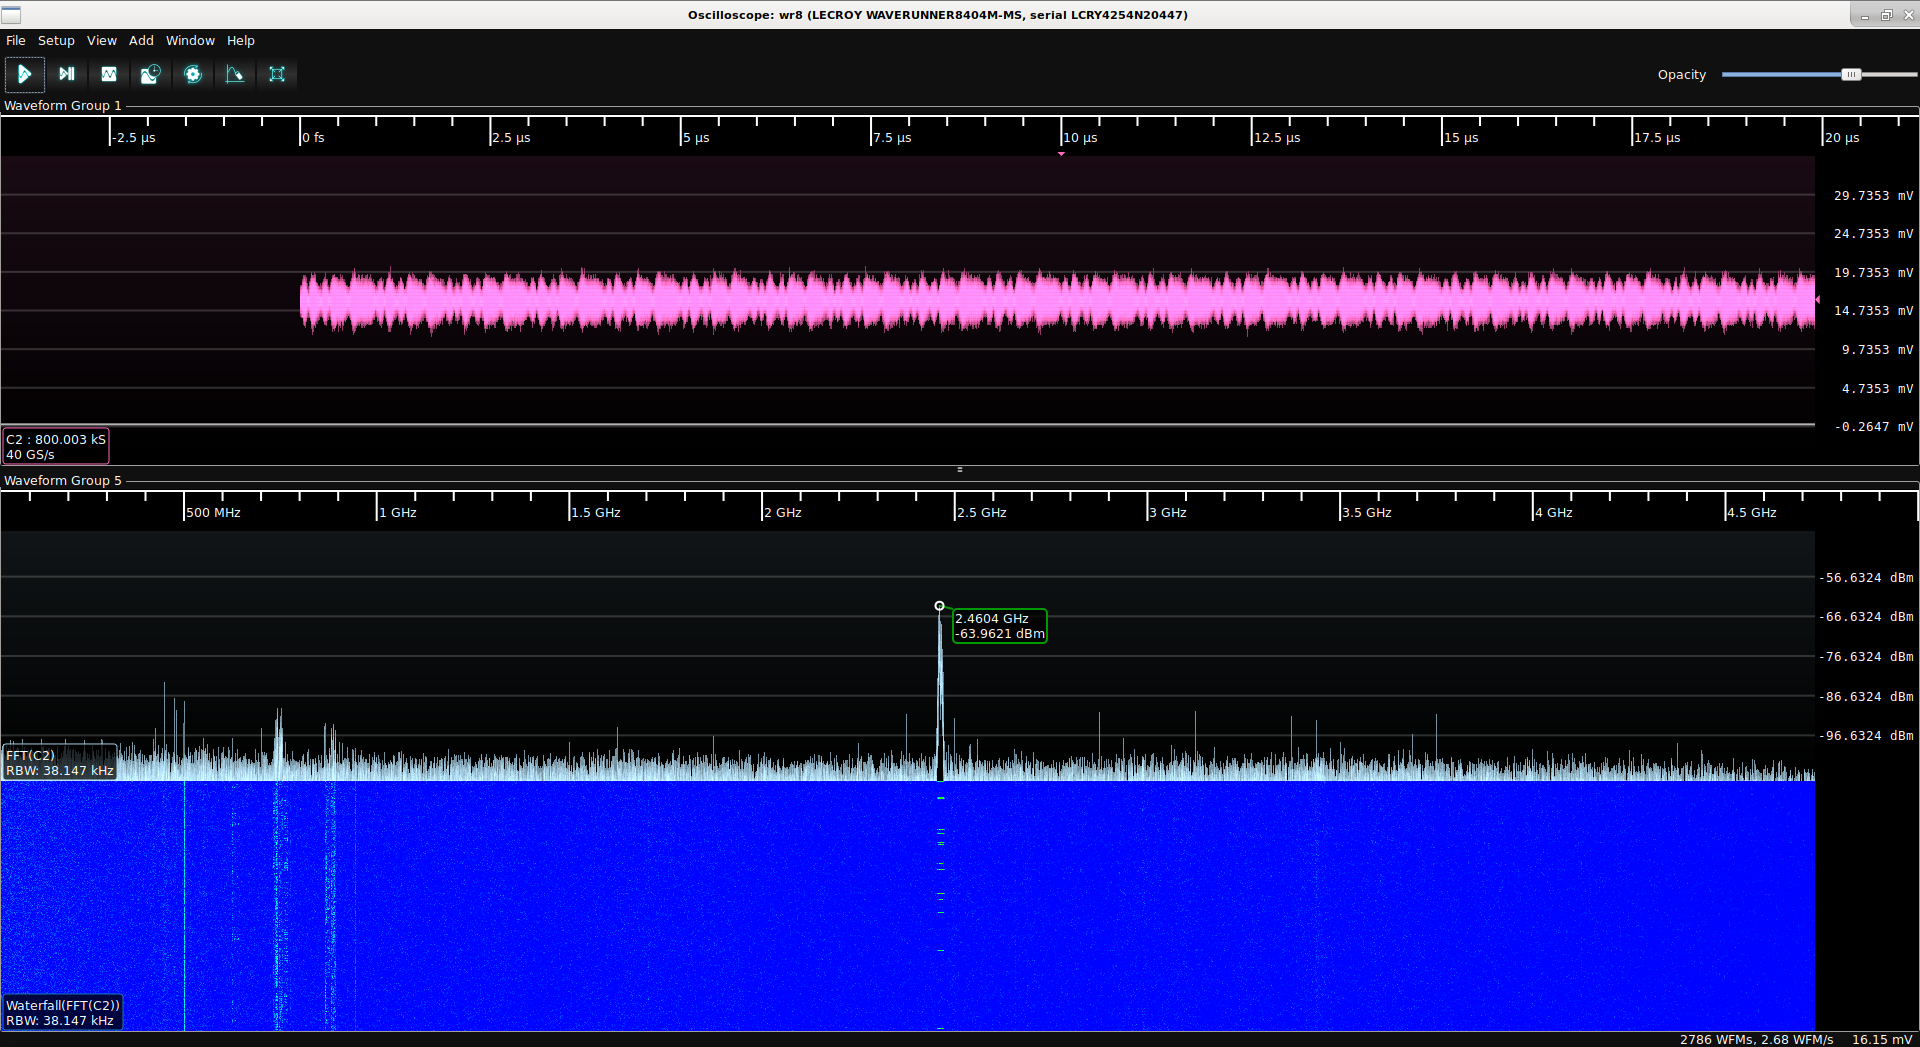Restore the window using title bar button
Screen dimensions: 1920x1047
coord(1886,15)
